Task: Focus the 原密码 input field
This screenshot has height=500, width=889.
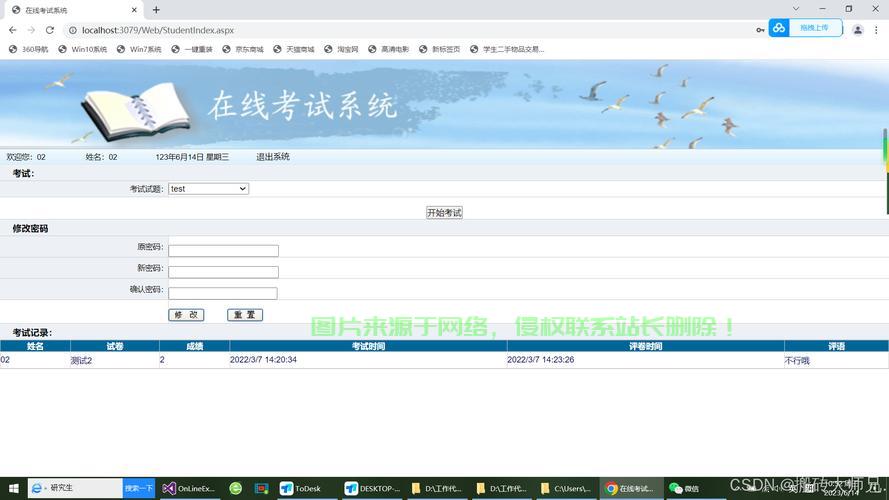Action: coord(223,251)
